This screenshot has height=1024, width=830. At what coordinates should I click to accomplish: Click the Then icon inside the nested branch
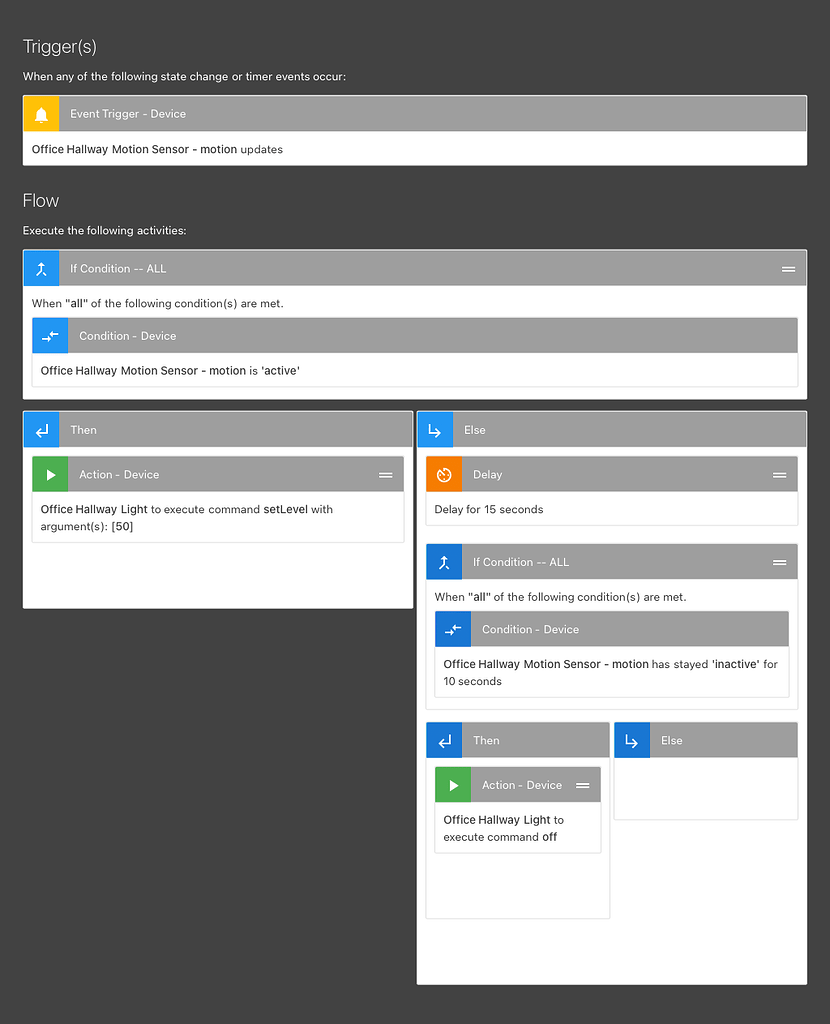click(x=442, y=740)
